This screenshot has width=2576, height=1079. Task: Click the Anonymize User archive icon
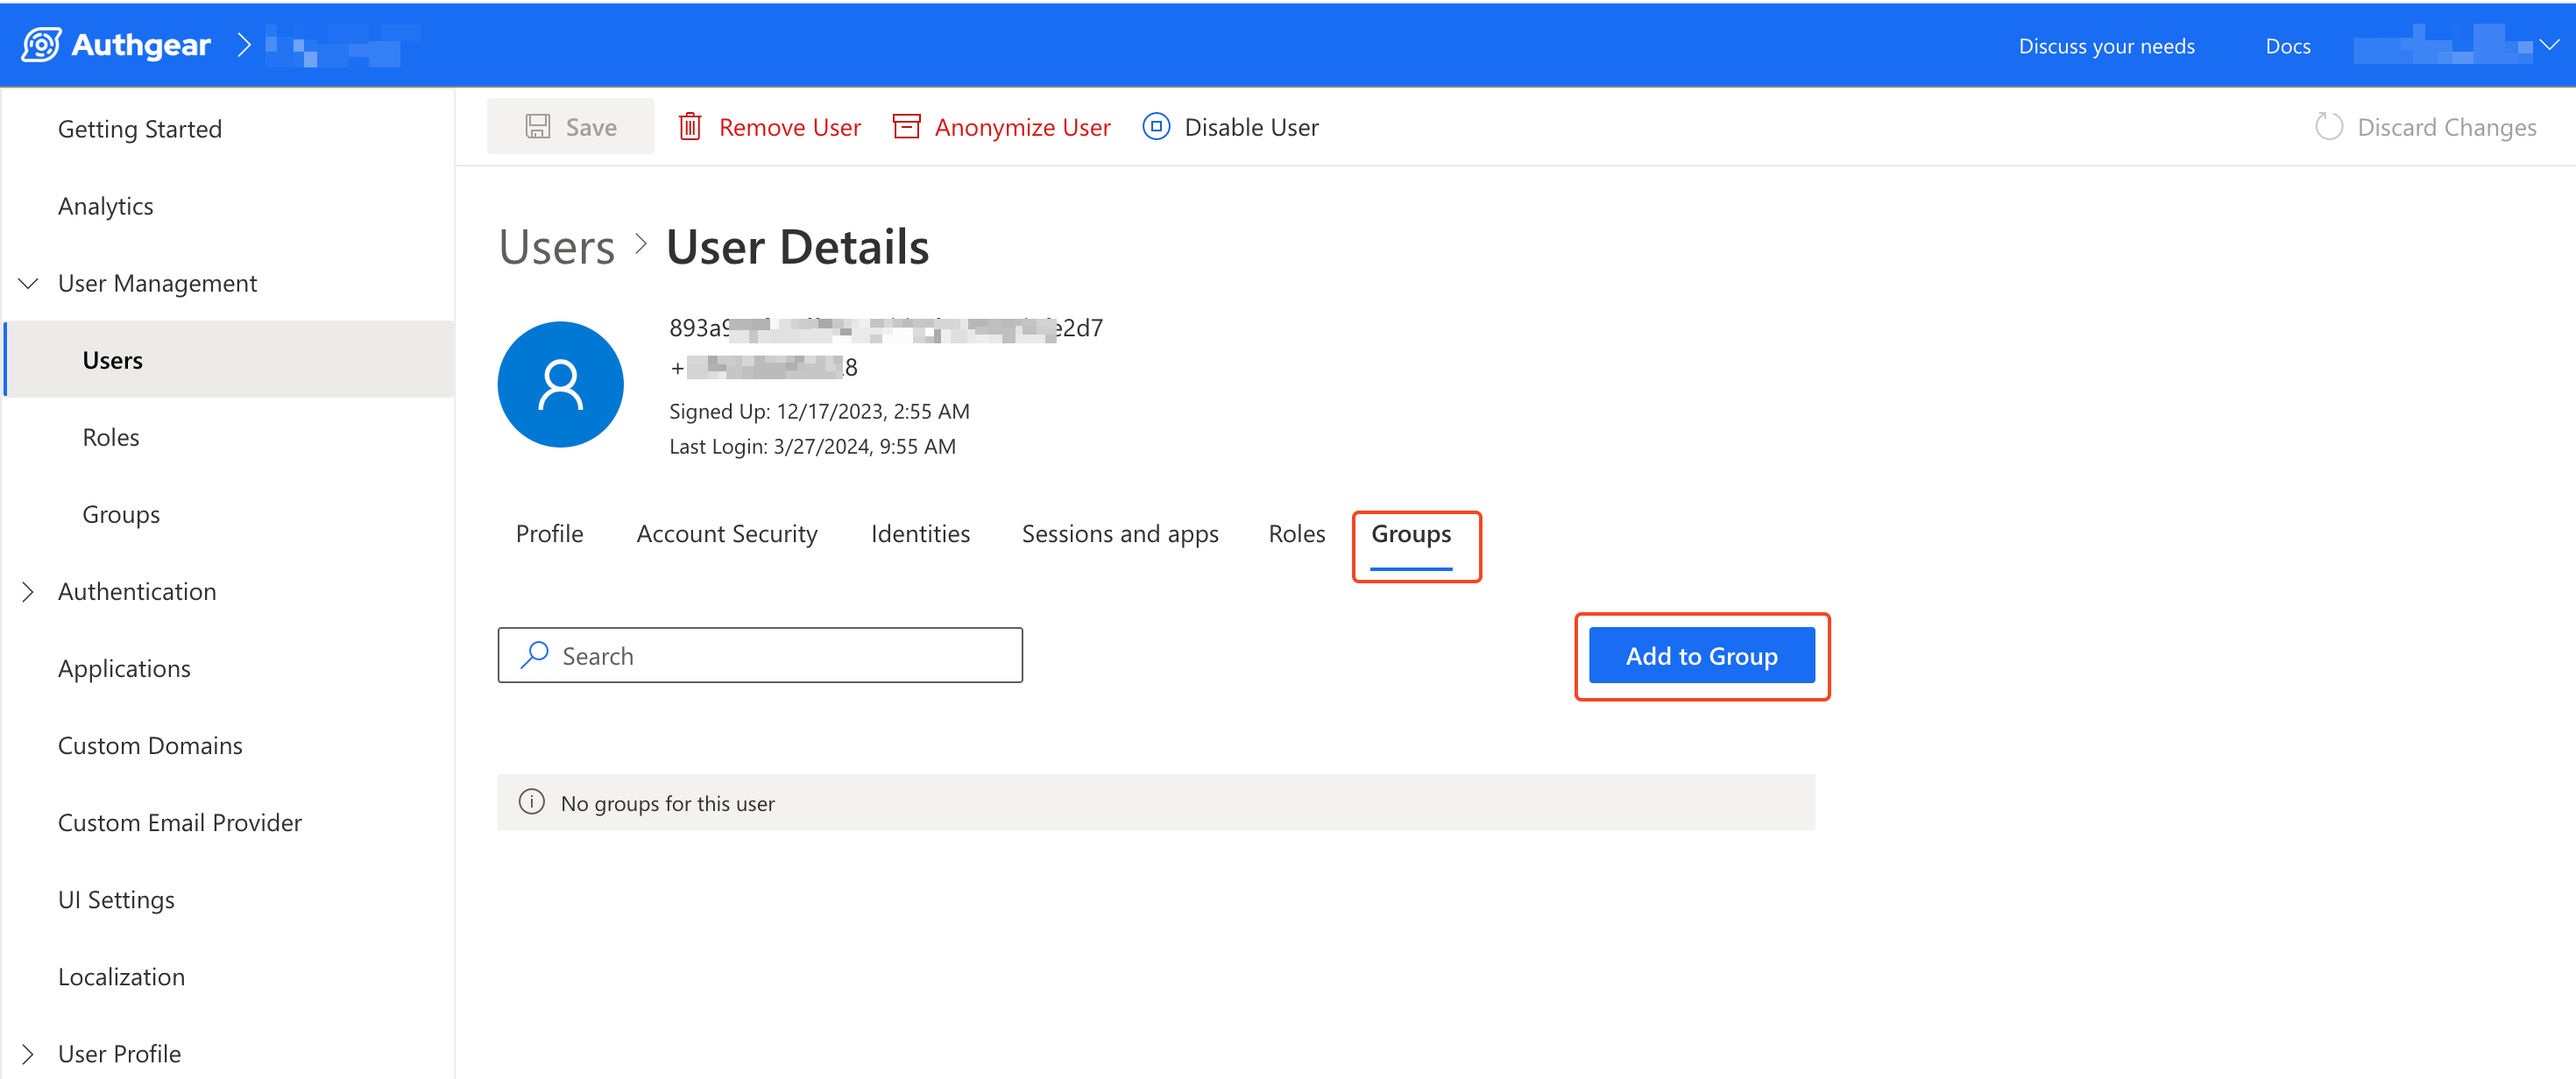(906, 127)
